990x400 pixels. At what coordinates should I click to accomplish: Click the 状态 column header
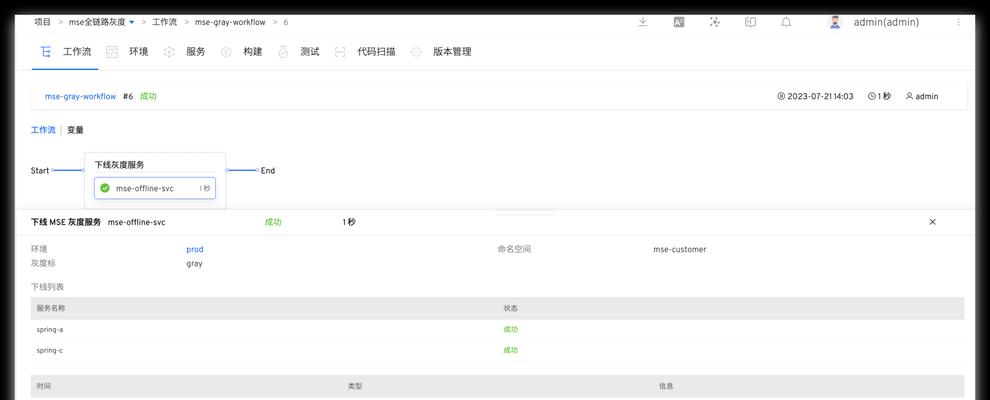tap(510, 309)
